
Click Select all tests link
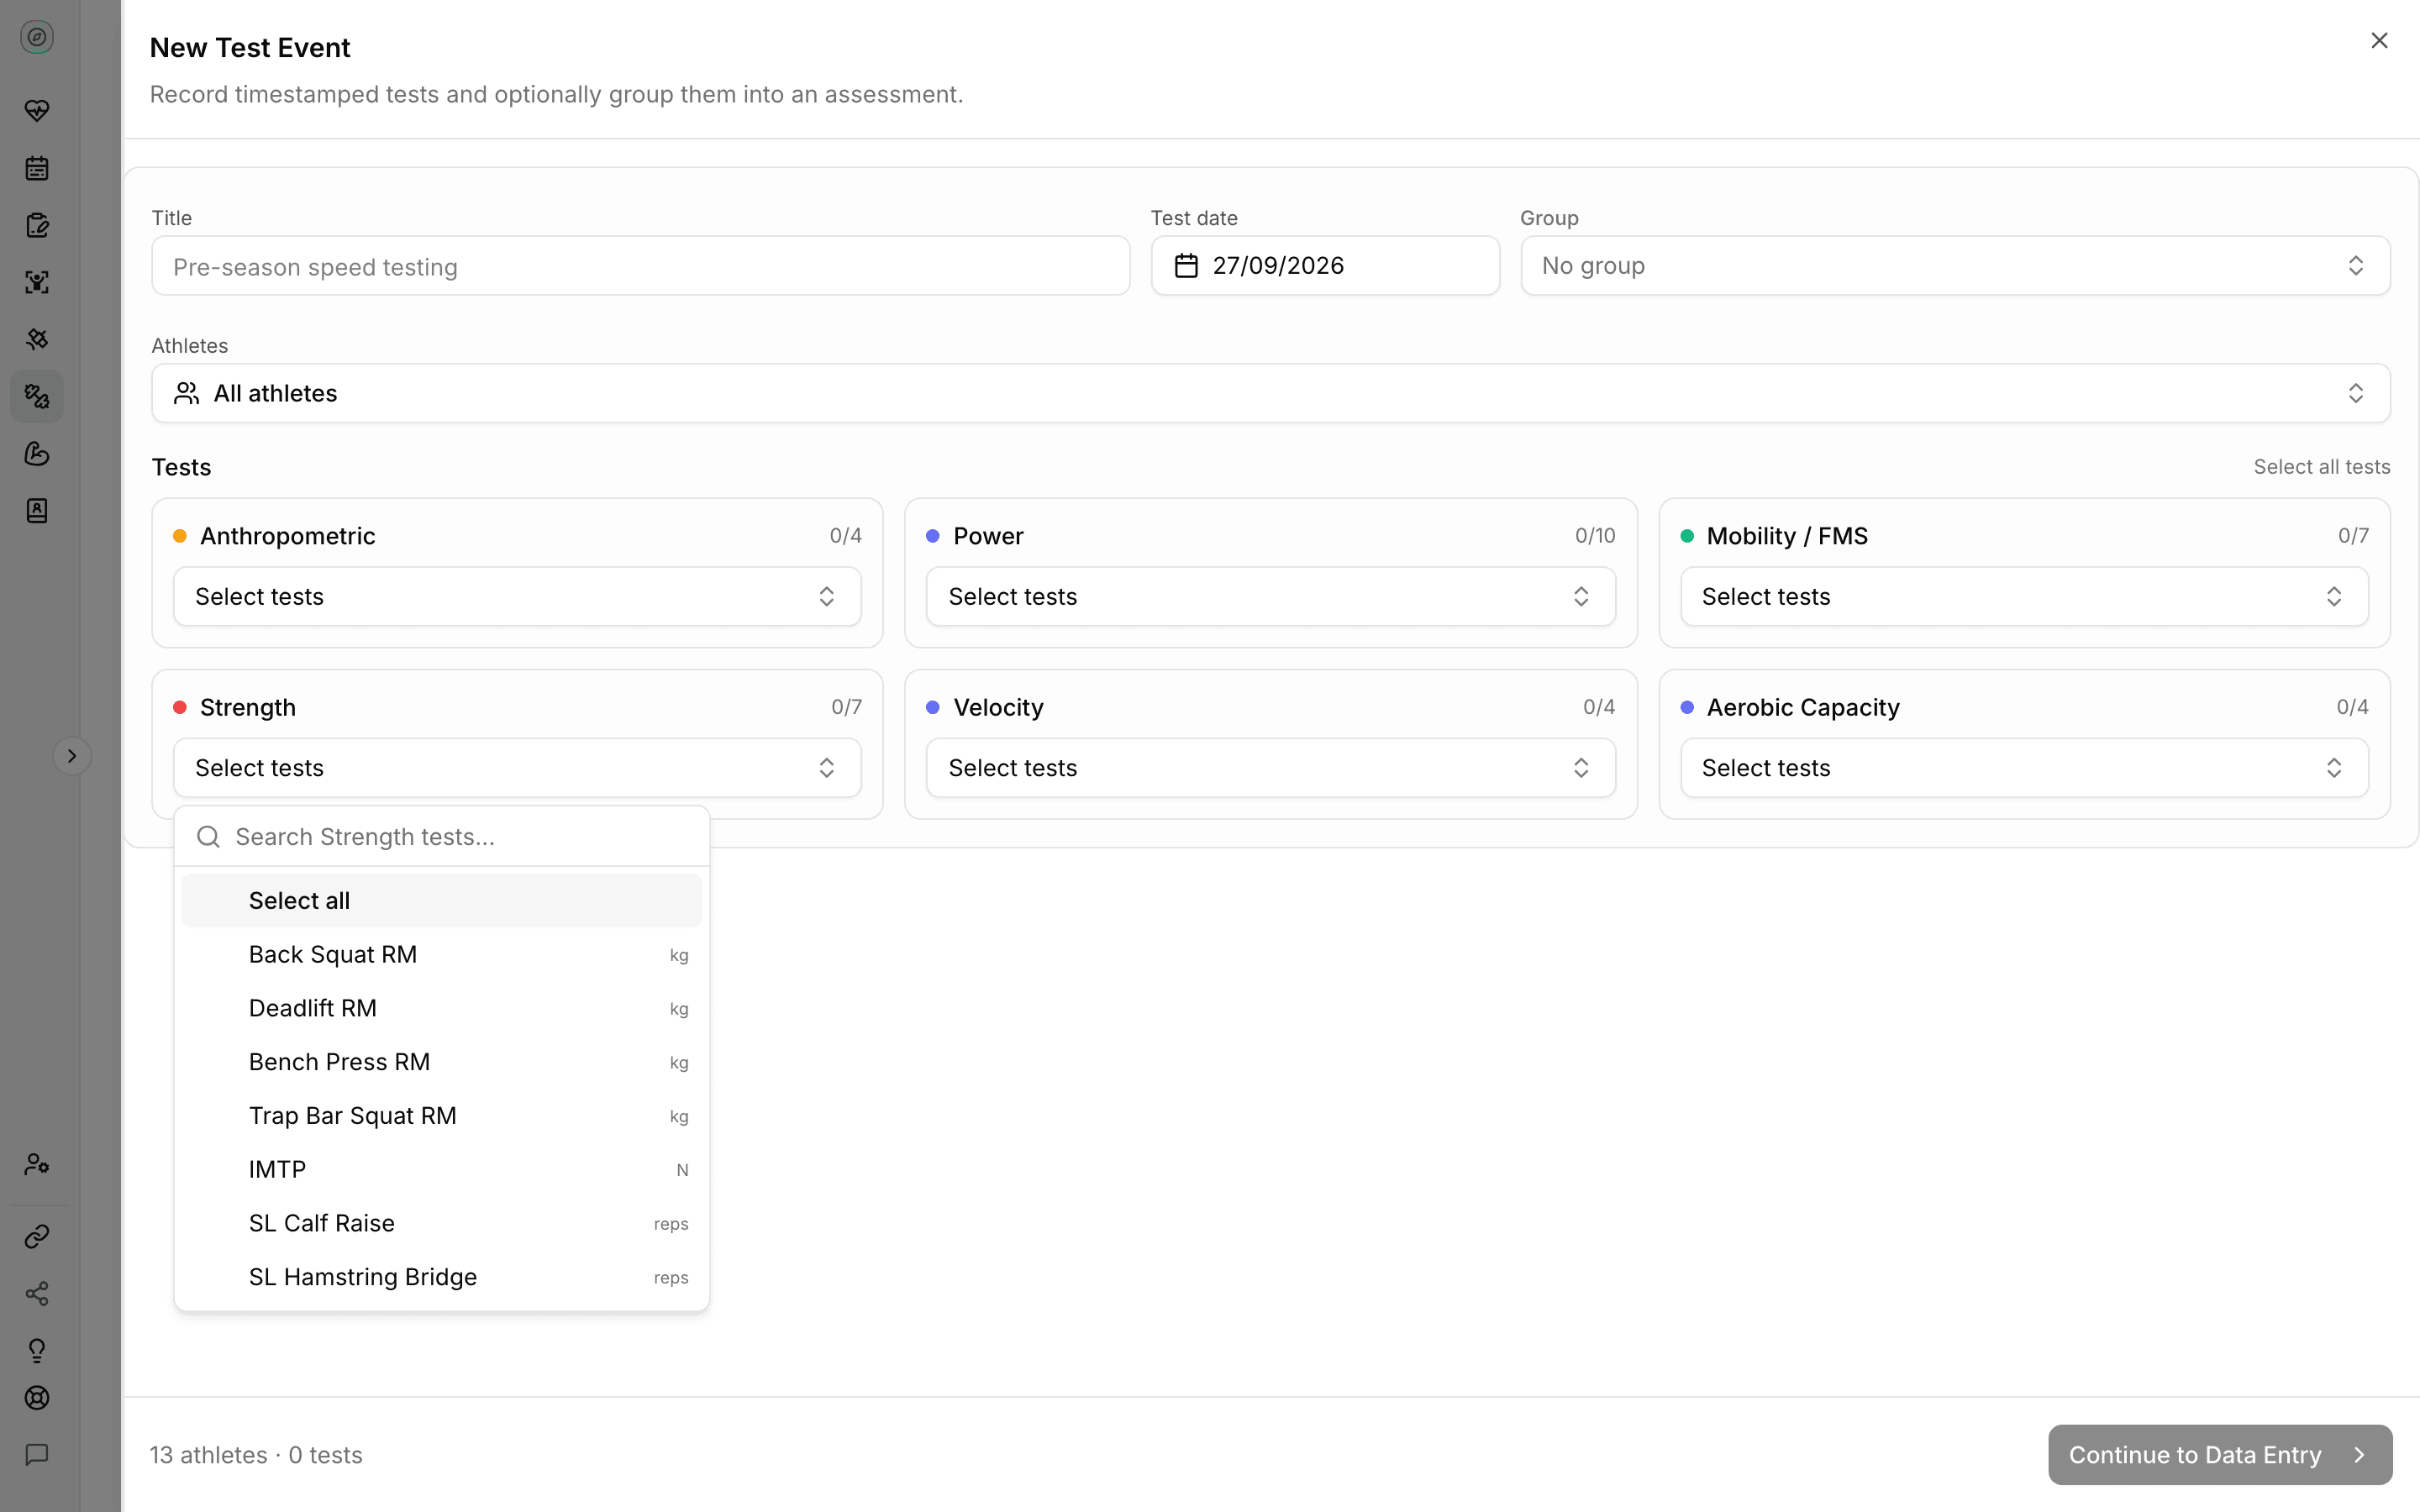tap(2321, 467)
